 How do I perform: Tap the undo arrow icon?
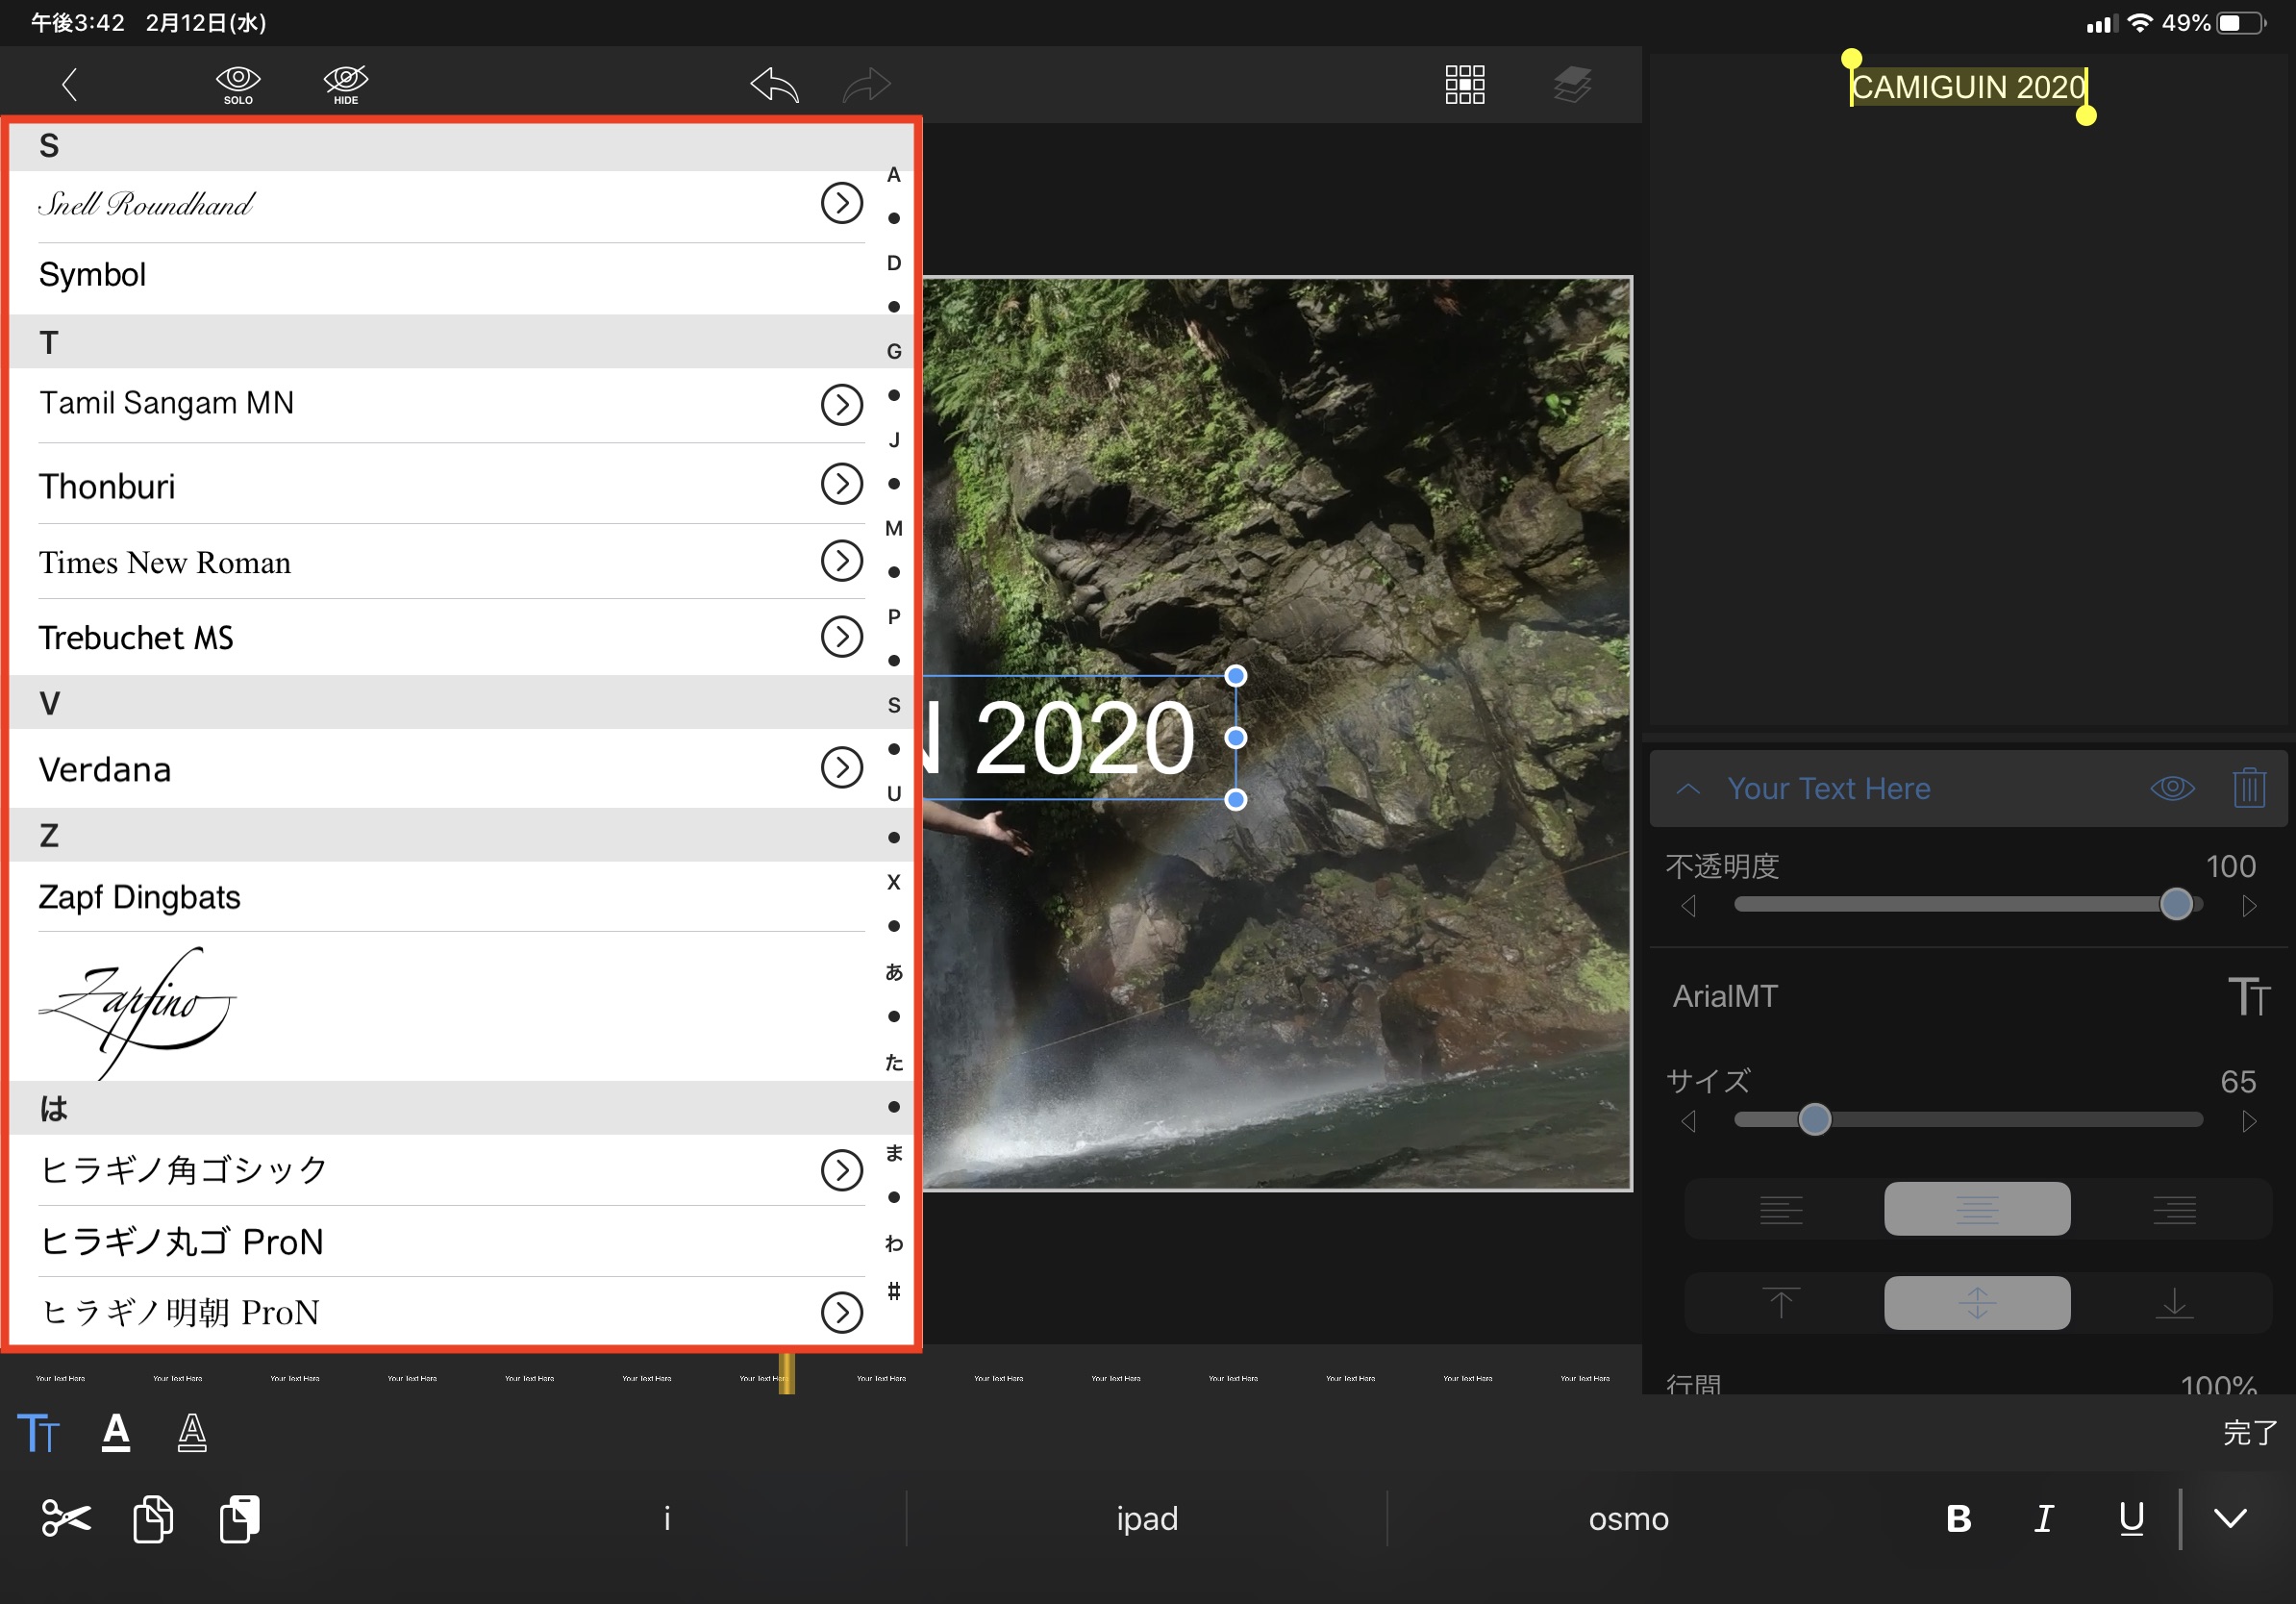[775, 85]
